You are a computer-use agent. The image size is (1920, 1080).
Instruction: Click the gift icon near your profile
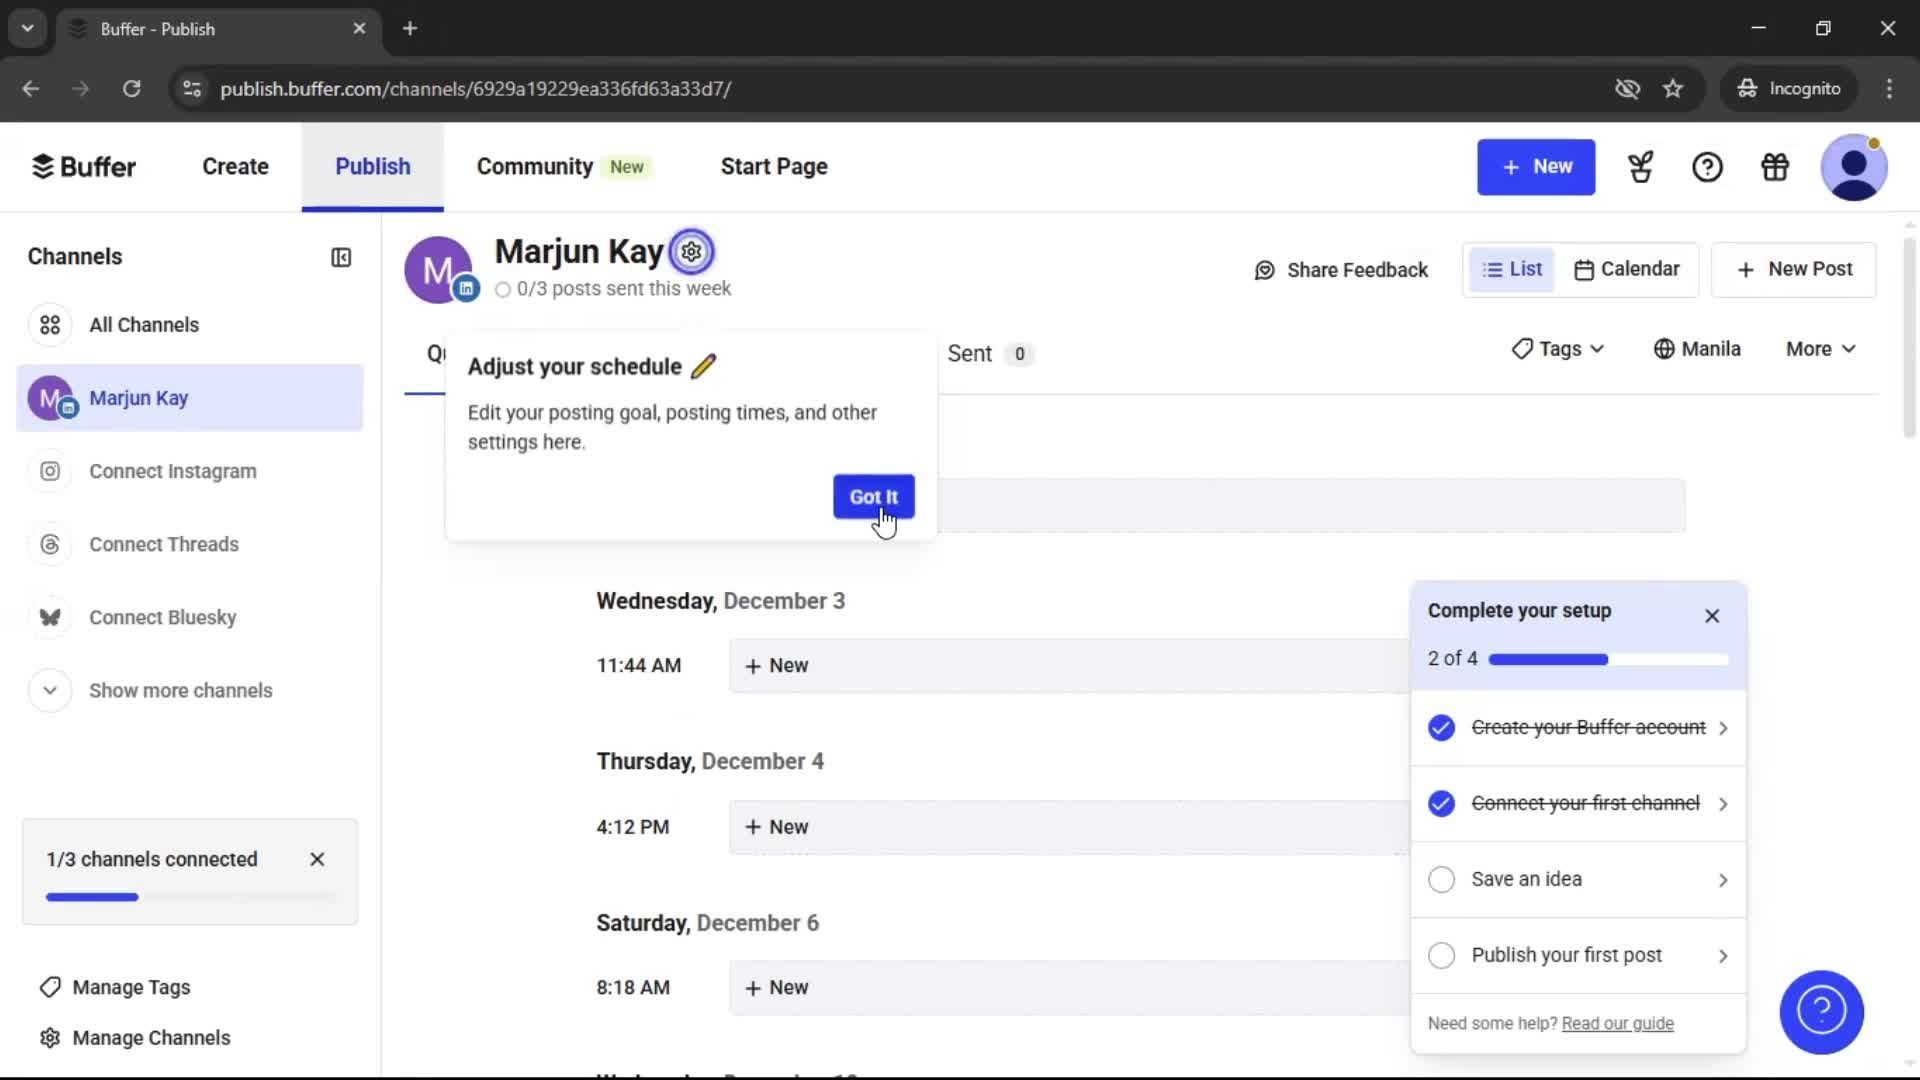[1775, 167]
